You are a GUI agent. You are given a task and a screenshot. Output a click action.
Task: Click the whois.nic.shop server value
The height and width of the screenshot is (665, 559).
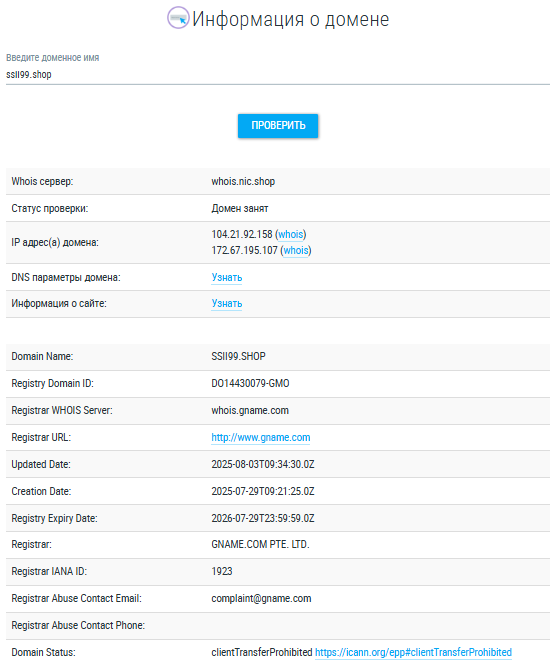coord(243,182)
